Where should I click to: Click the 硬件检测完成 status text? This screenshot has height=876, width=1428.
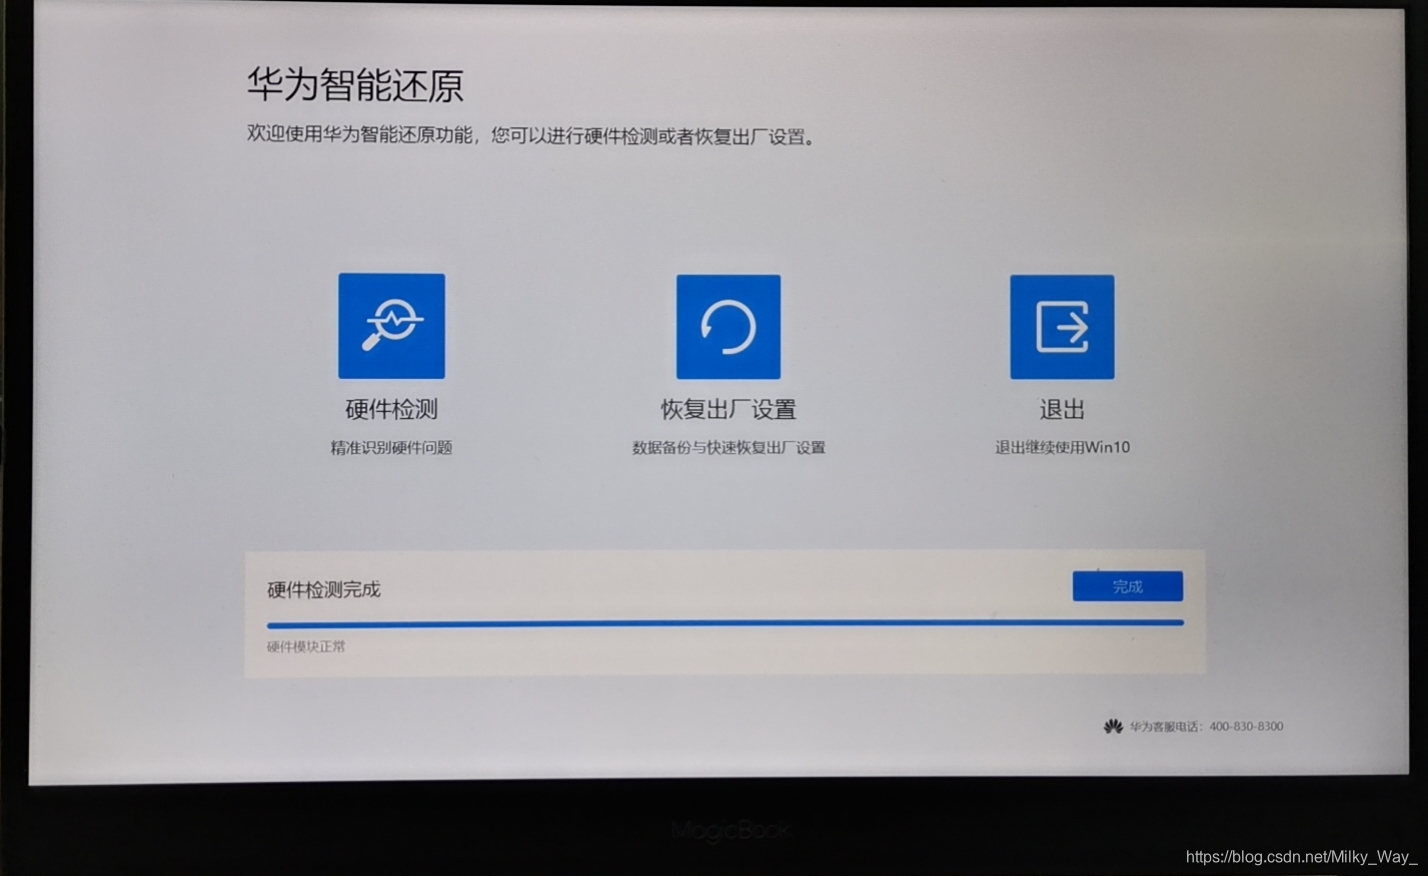[x=324, y=589]
